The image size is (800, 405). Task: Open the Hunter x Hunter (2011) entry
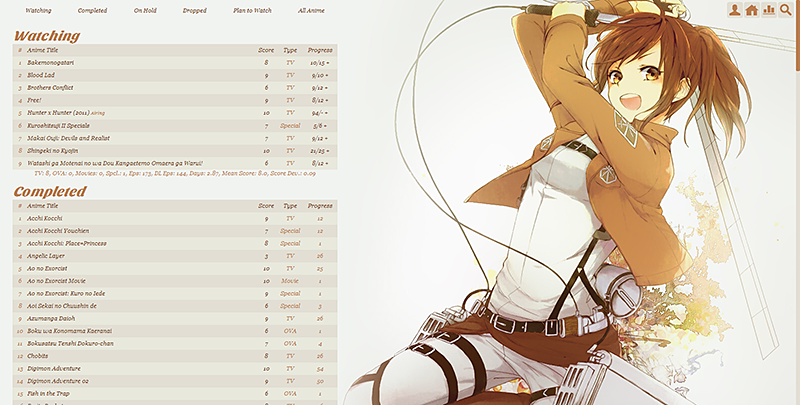tap(58, 112)
